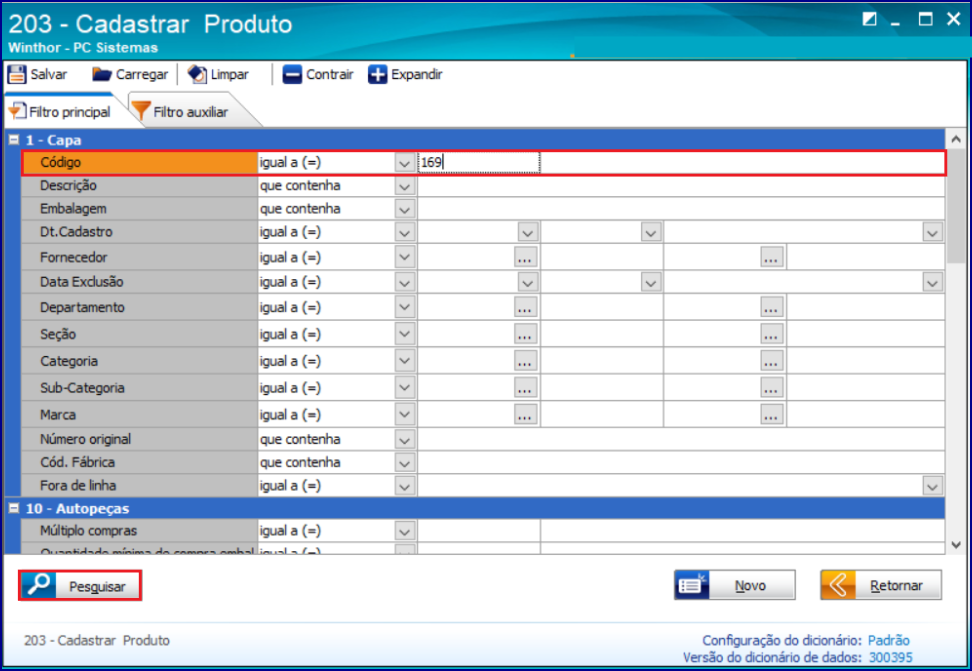Open operator dropdown for Descrição

[405, 186]
